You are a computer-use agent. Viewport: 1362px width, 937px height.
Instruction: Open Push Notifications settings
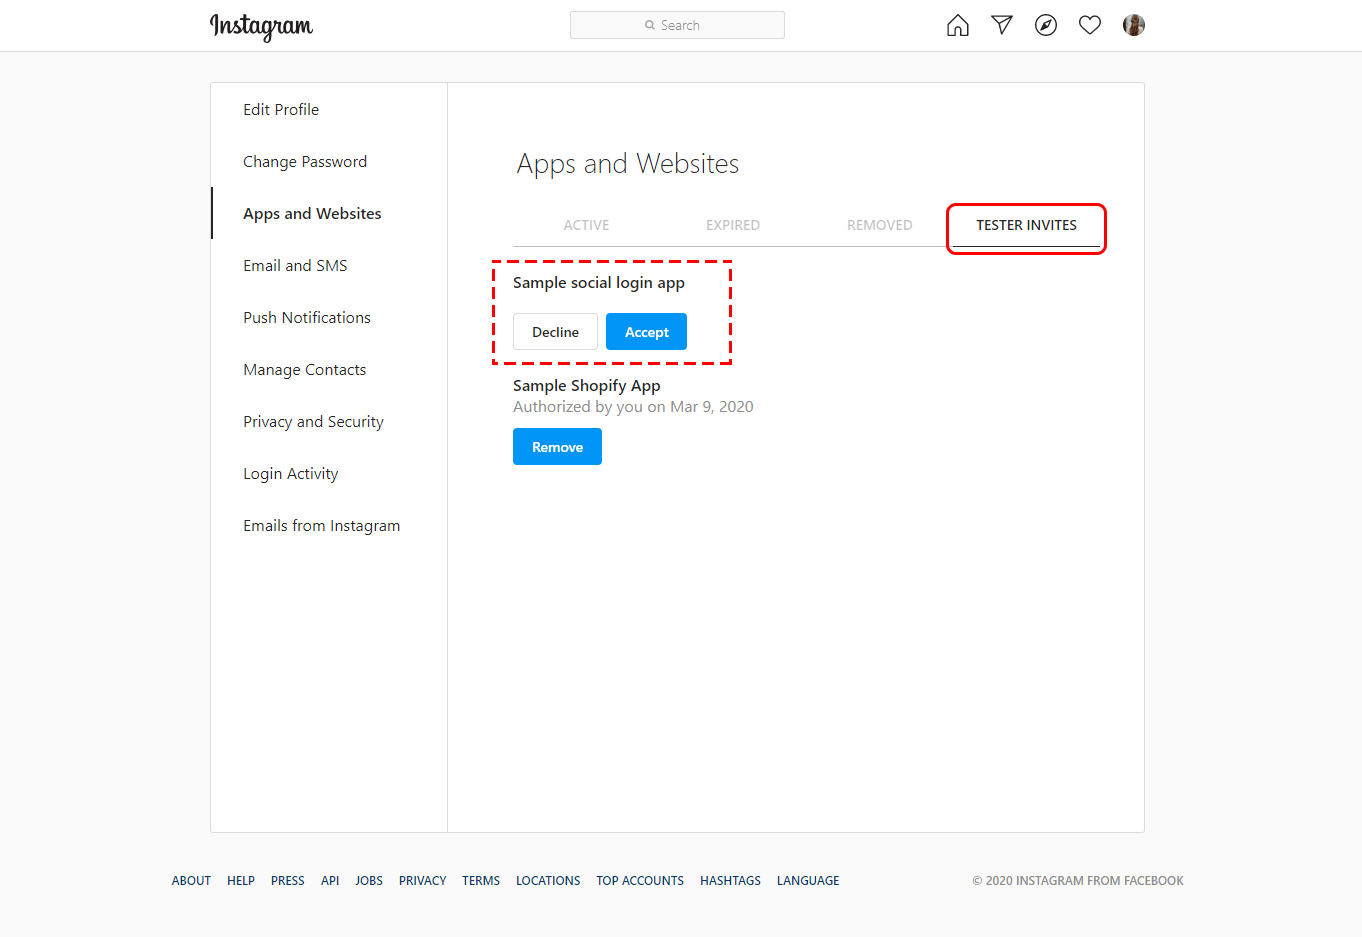[x=307, y=317]
